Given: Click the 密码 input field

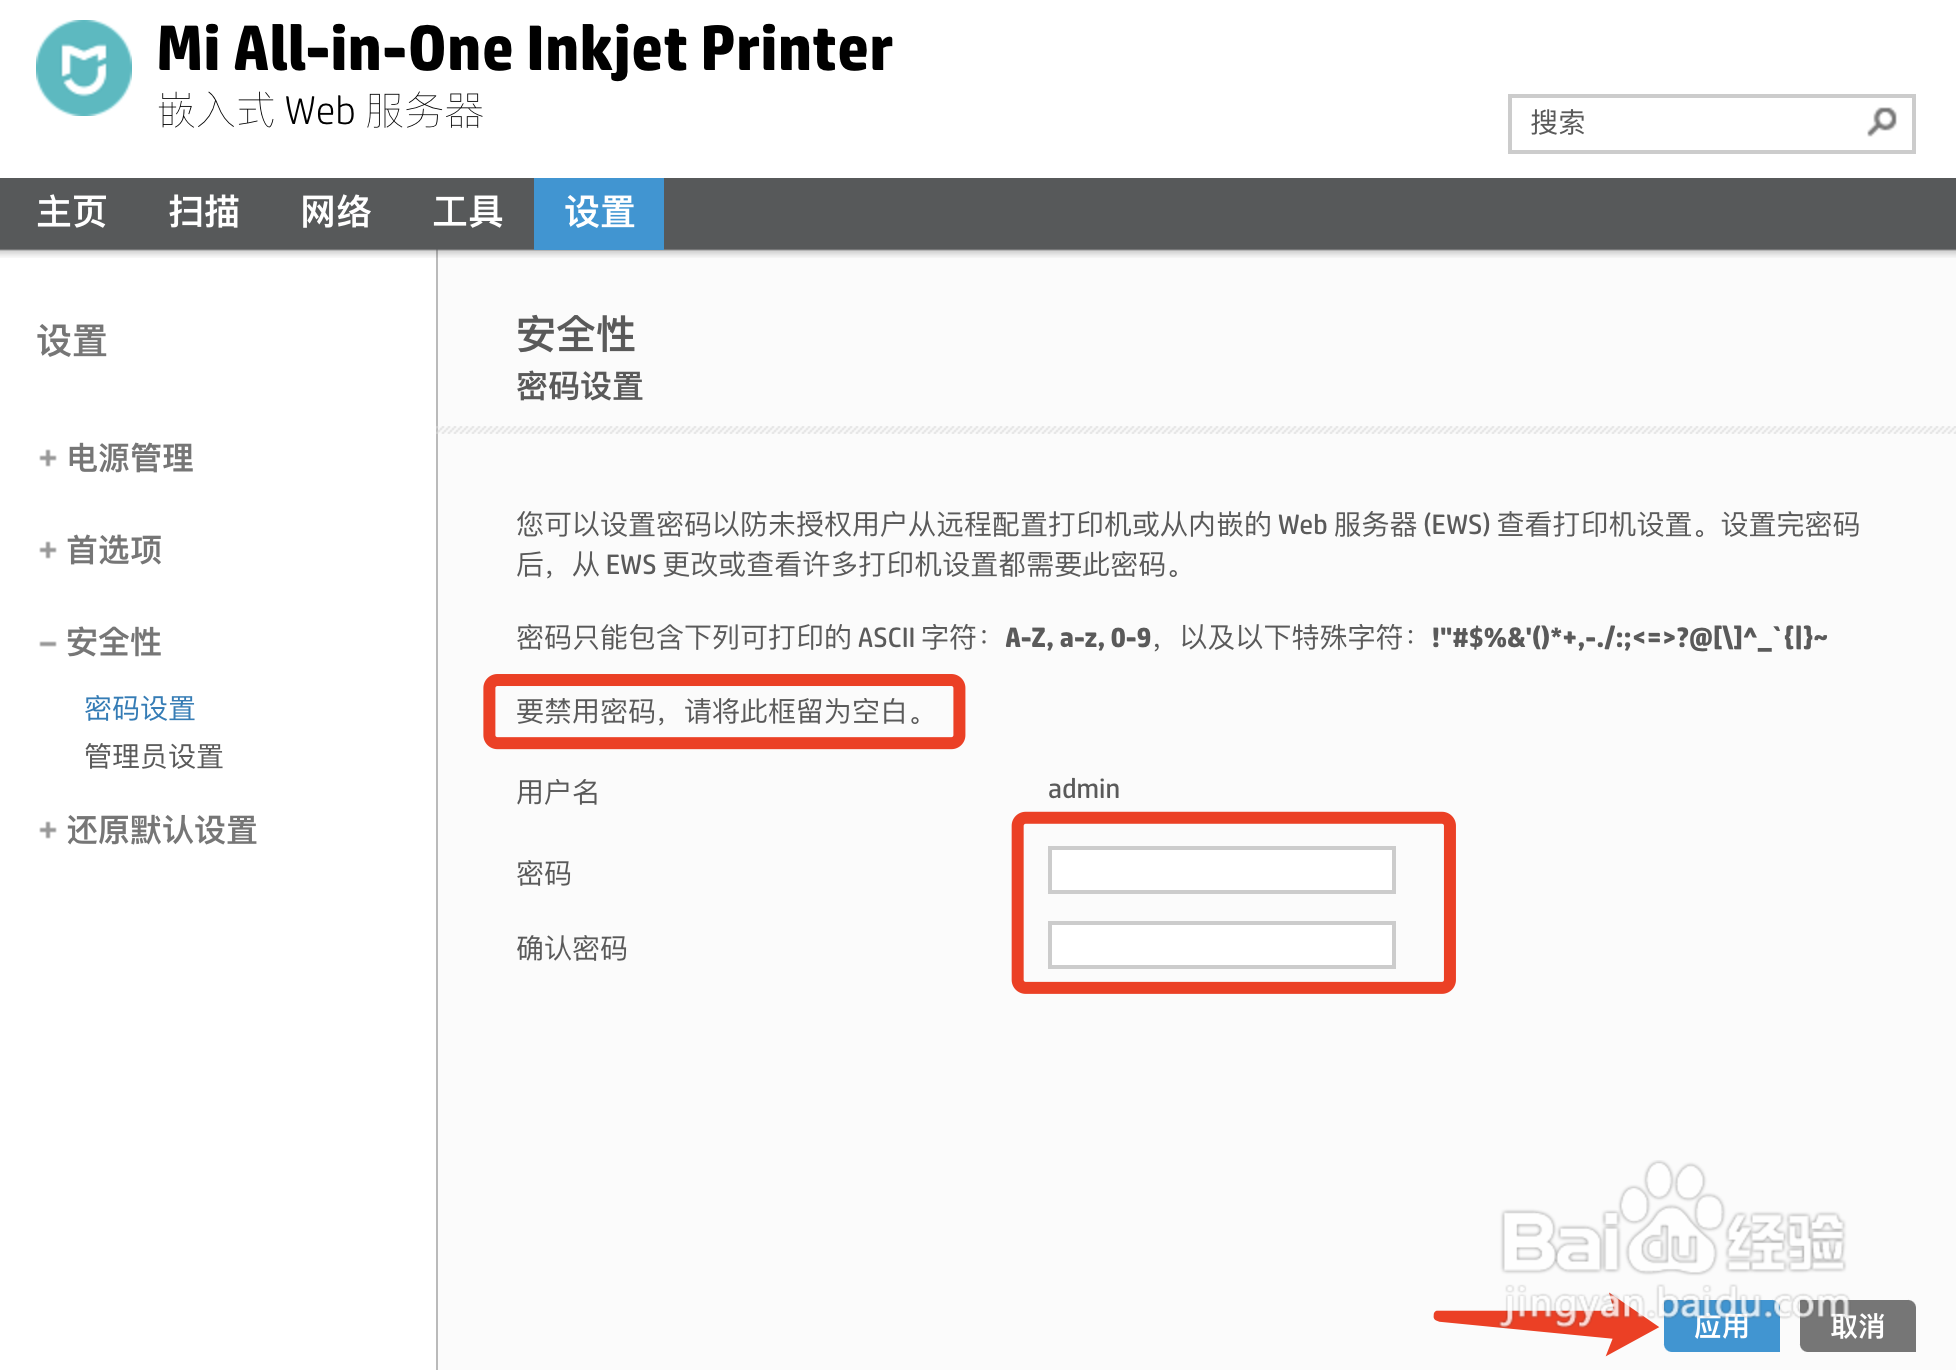Looking at the screenshot, I should (x=1221, y=870).
